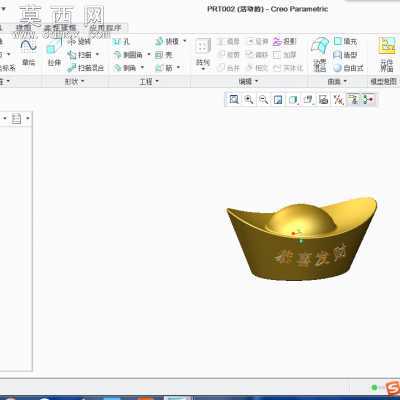Open the Saved Orientations view list
The width and height of the screenshot is (400, 400).
pyautogui.click(x=308, y=99)
